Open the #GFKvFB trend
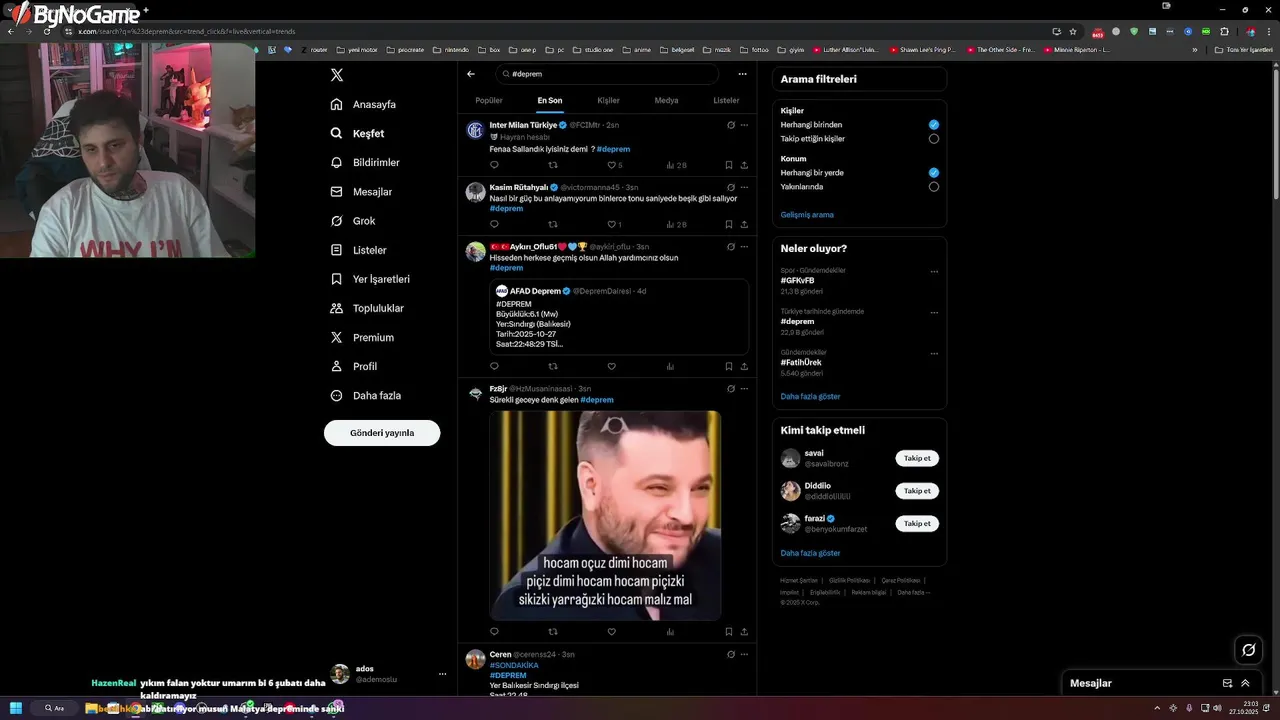The width and height of the screenshot is (1280, 720). [797, 281]
